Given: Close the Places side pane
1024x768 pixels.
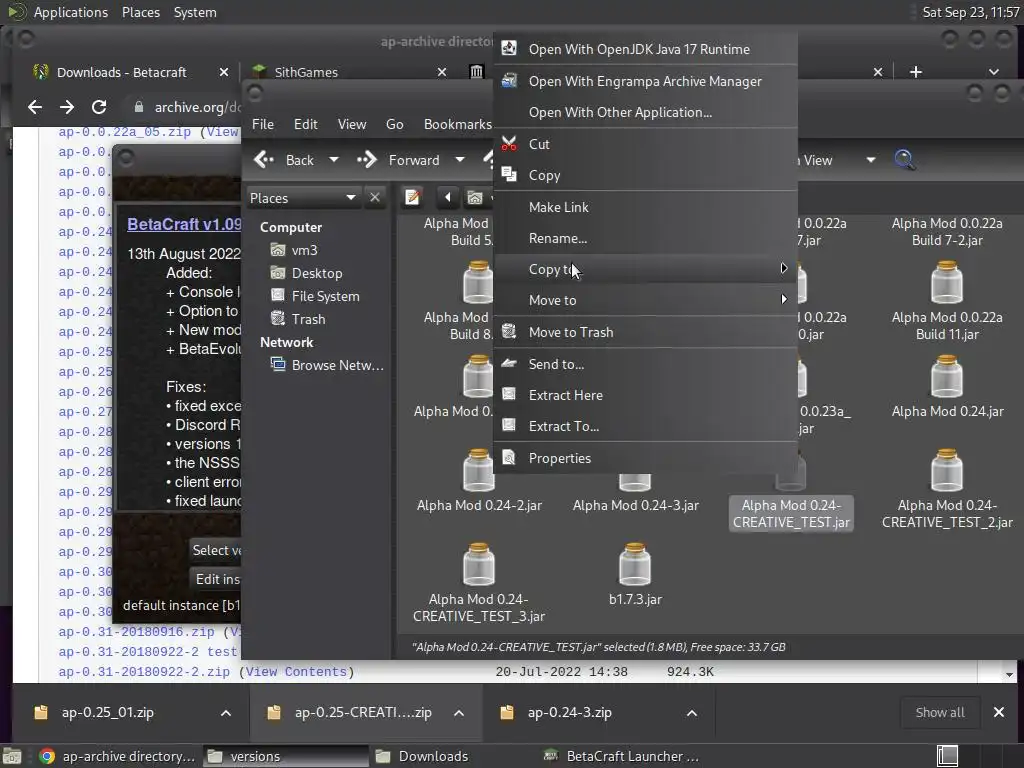Looking at the screenshot, I should point(375,197).
